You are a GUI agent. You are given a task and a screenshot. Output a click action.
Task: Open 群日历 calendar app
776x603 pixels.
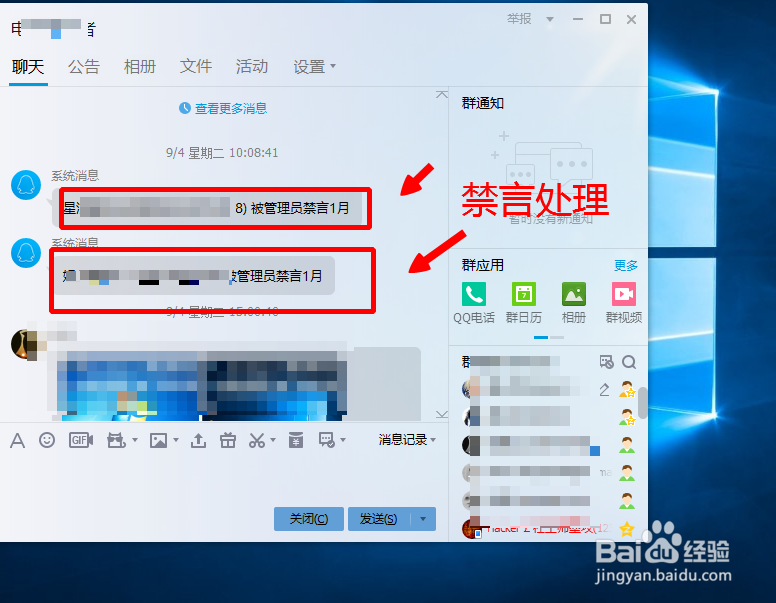pyautogui.click(x=524, y=295)
